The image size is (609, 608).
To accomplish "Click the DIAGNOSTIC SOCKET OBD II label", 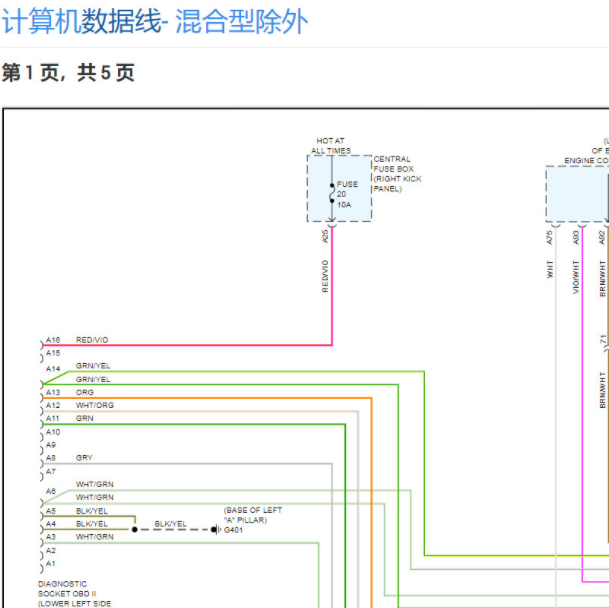I will 67,589.
